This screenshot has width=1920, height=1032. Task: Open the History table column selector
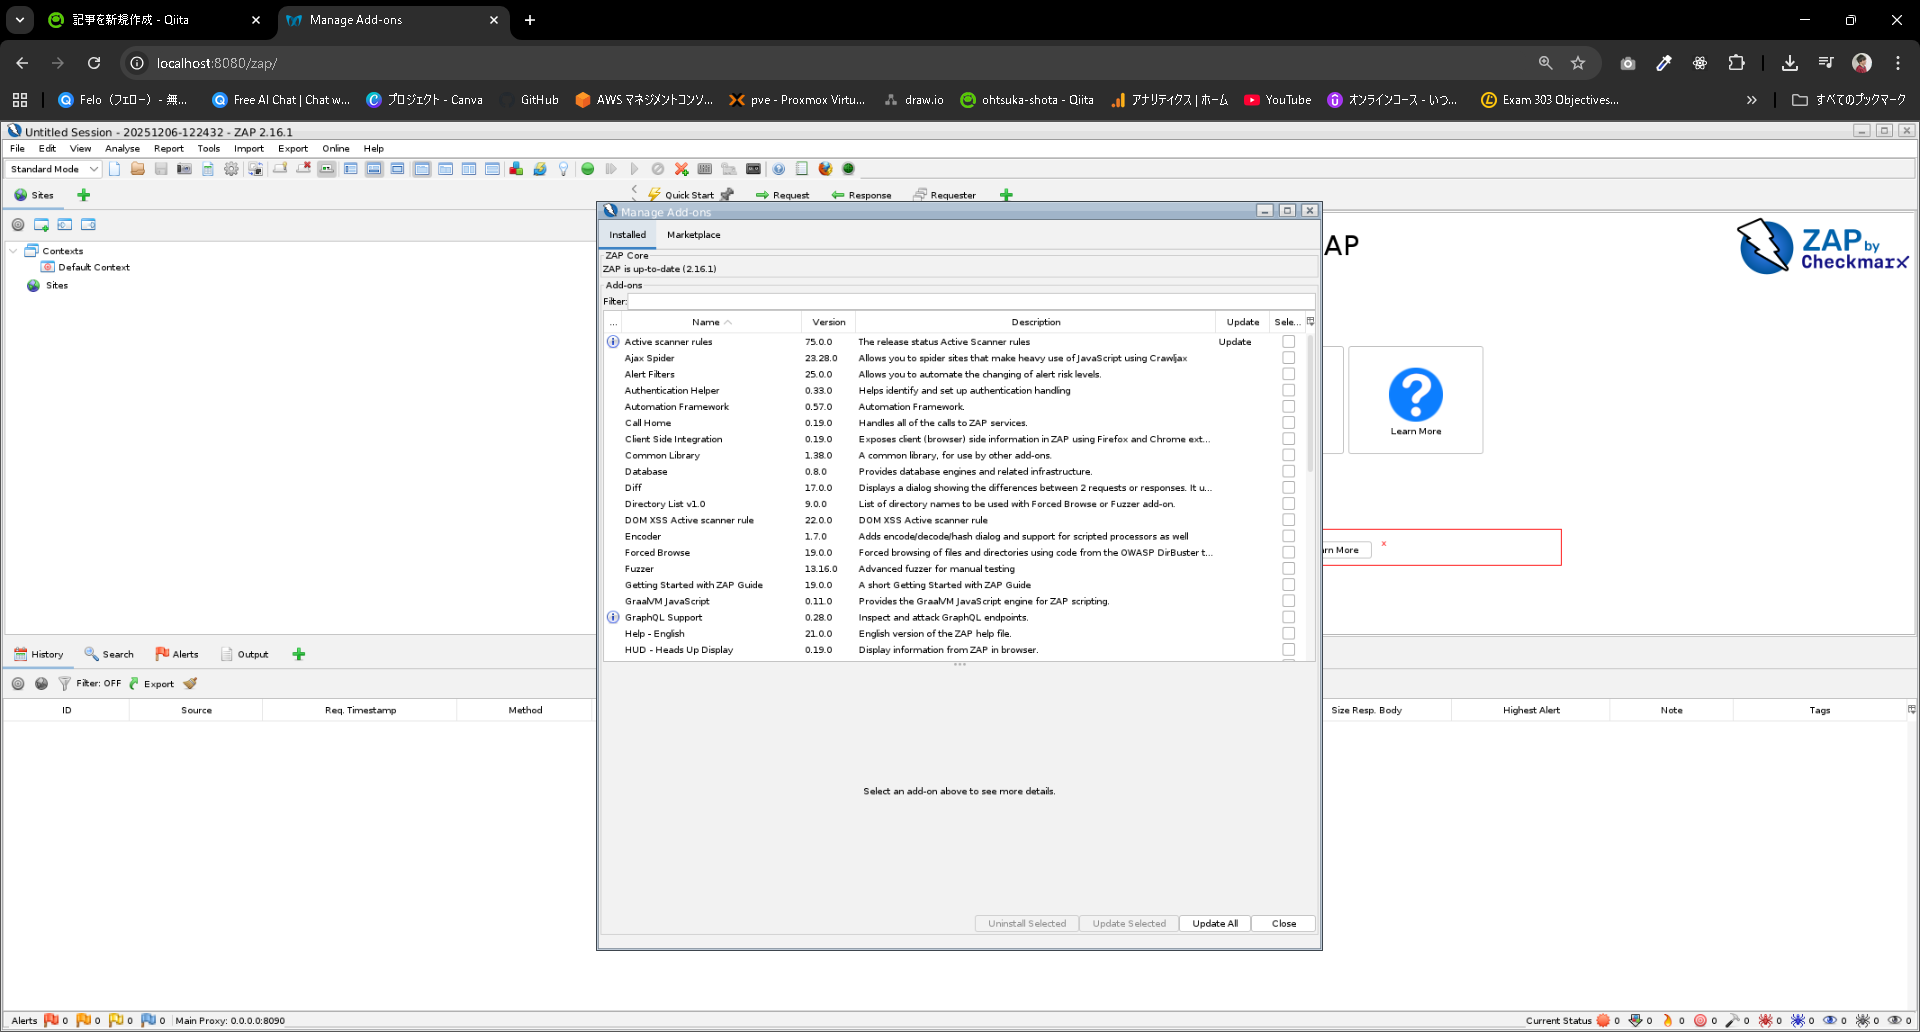(x=1911, y=710)
